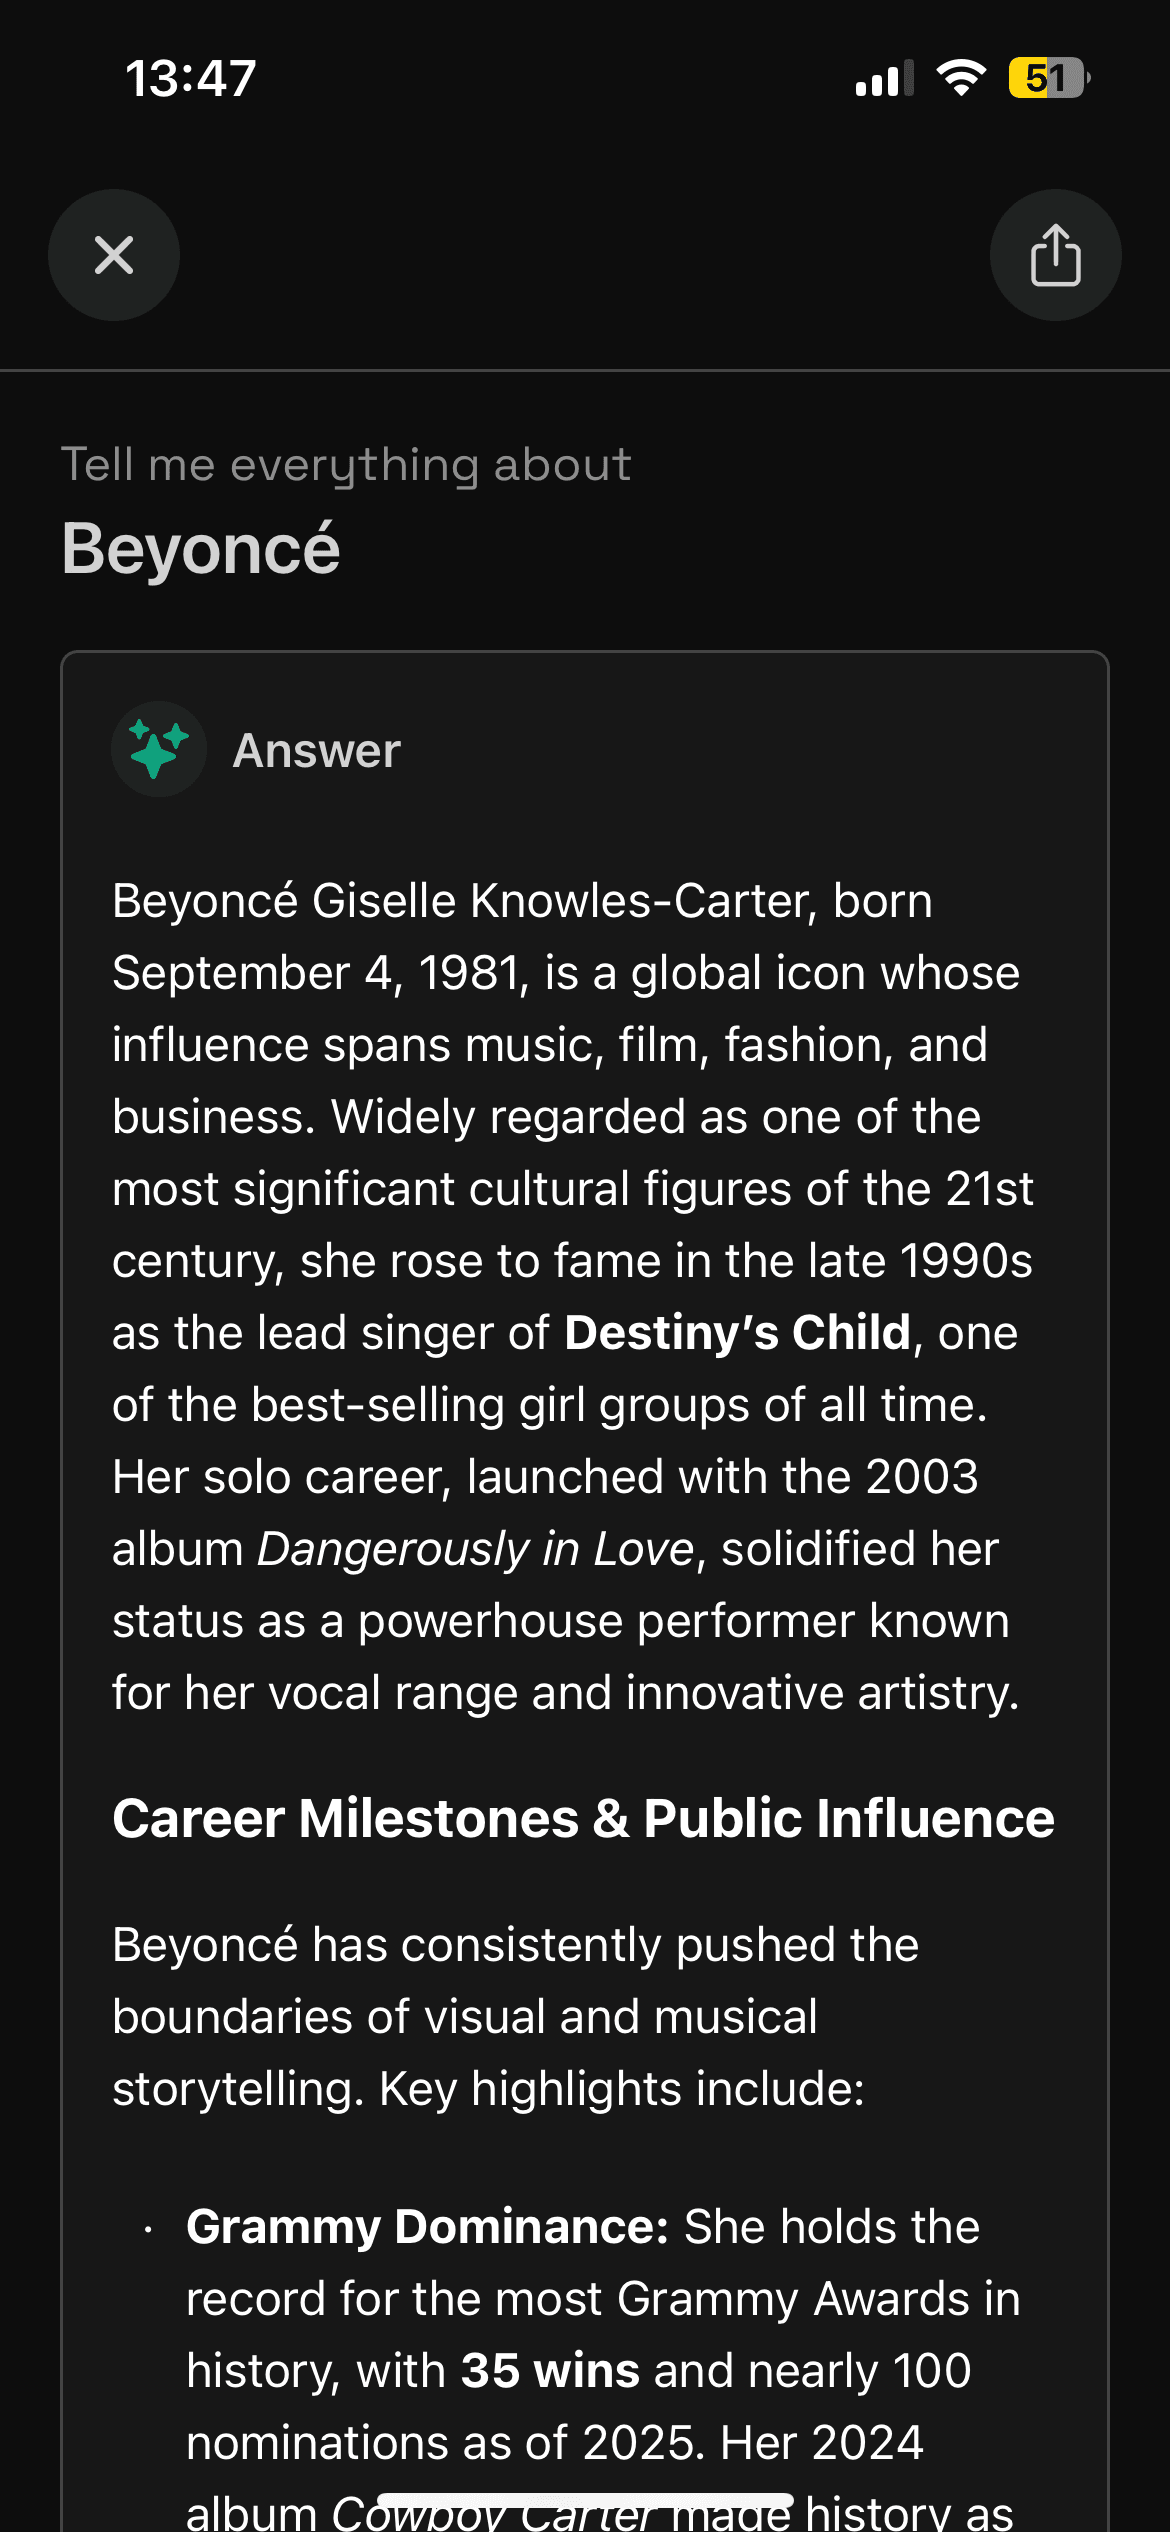
Task: Tap the Wi-Fi status icon
Action: (961, 78)
